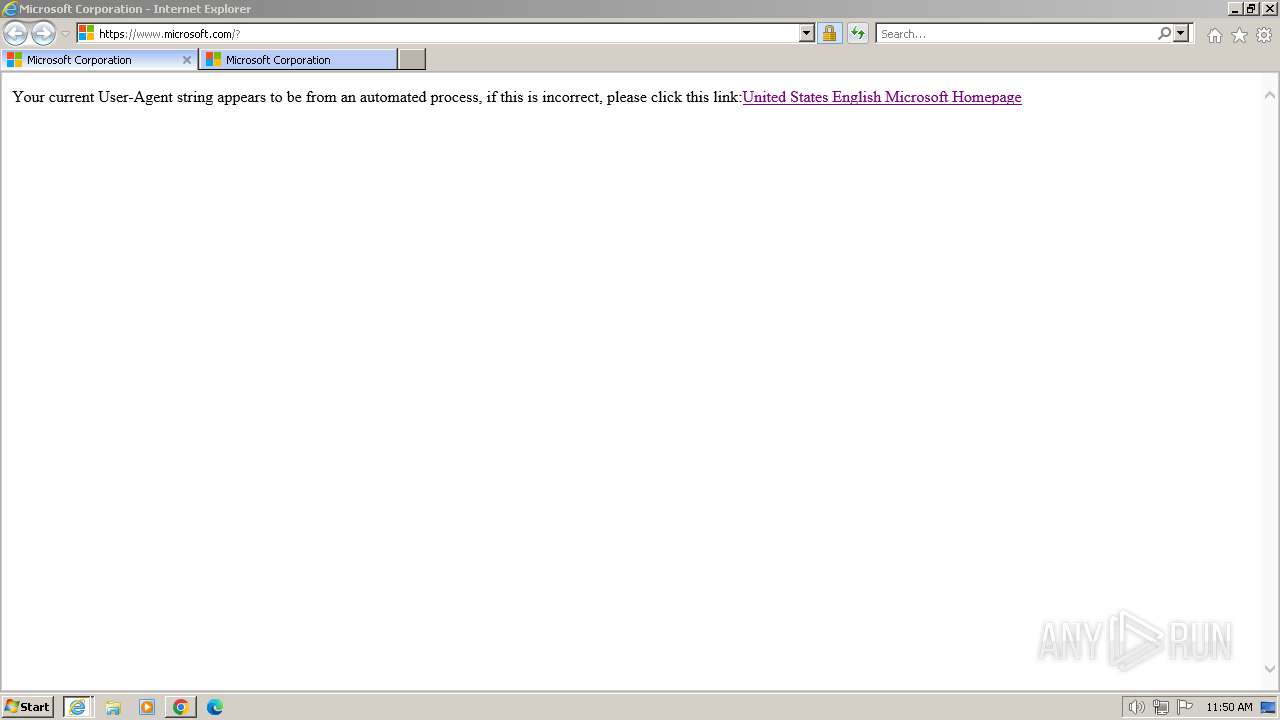This screenshot has width=1280, height=720.
Task: Open the volume speaker tray icon
Action: 1136,707
